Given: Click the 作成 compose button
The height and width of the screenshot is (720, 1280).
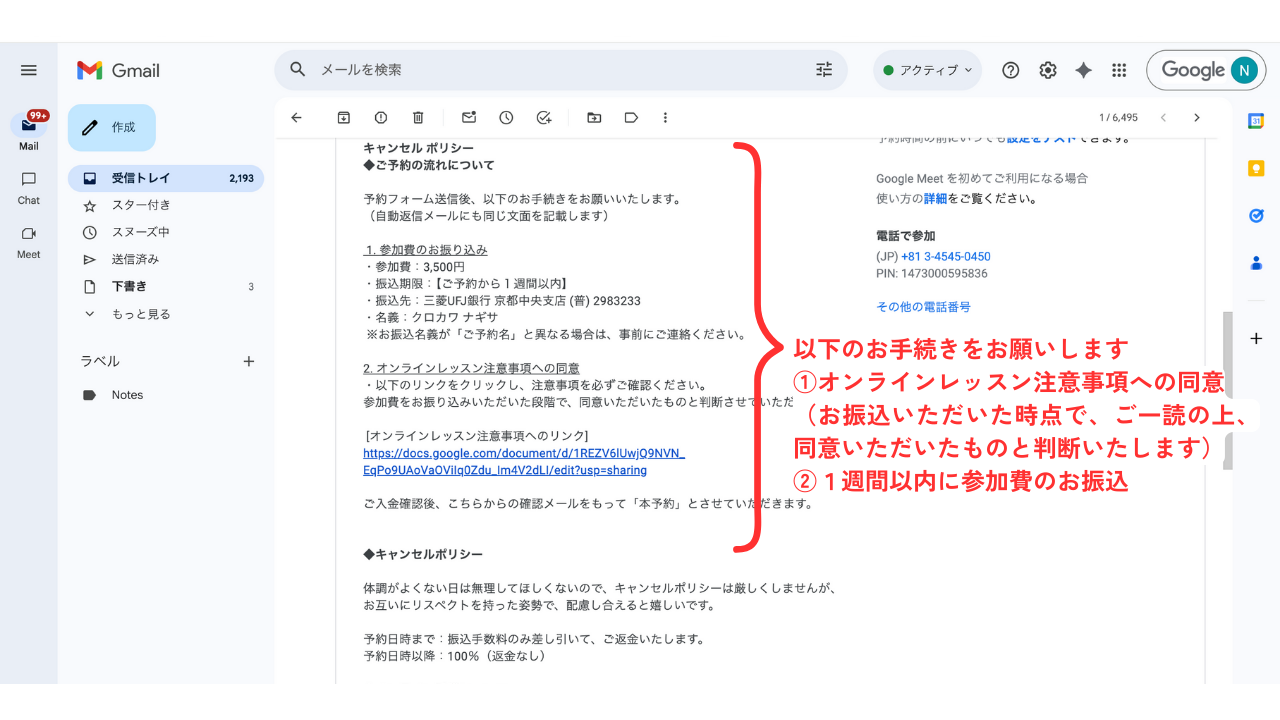Looking at the screenshot, I should coord(112,128).
